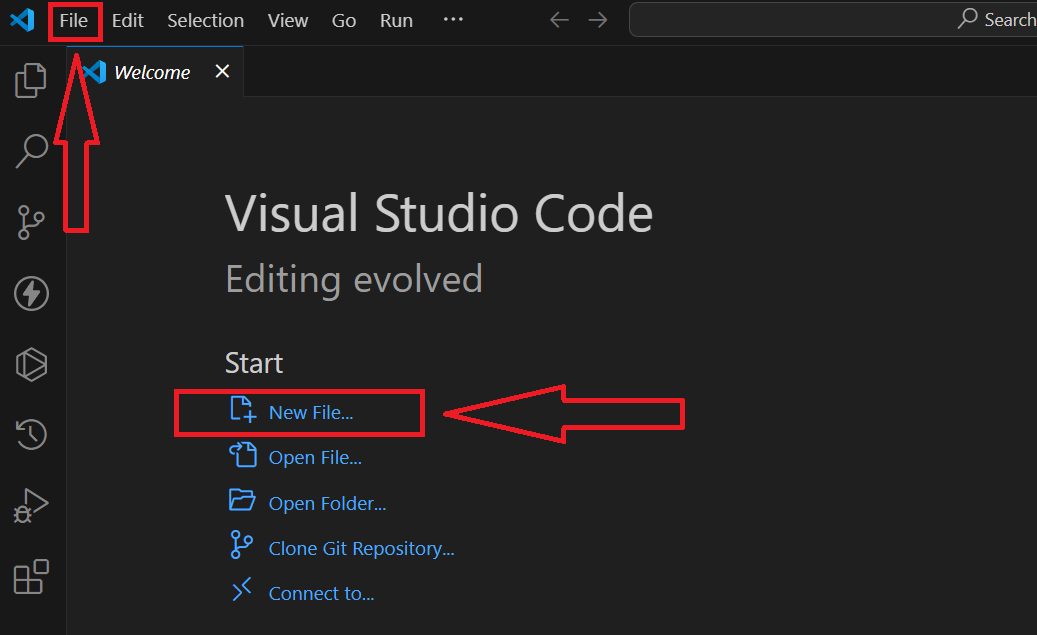This screenshot has width=1037, height=635.
Task: Click the command center search field
Action: pyautogui.click(x=833, y=19)
